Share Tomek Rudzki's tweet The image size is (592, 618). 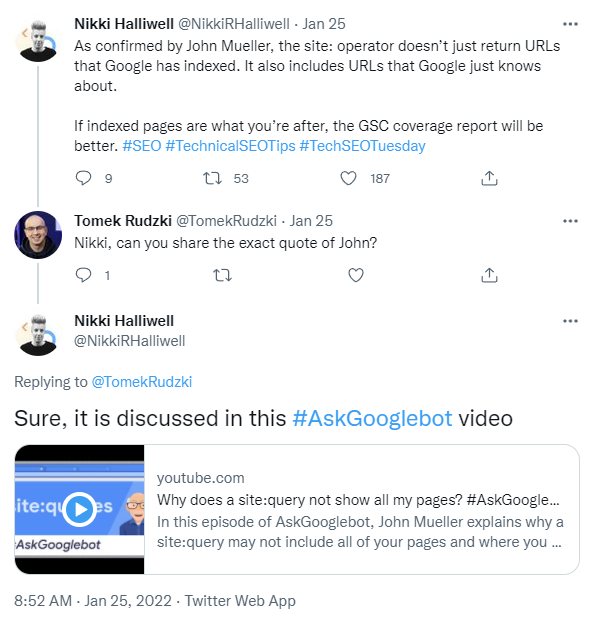pos(489,275)
